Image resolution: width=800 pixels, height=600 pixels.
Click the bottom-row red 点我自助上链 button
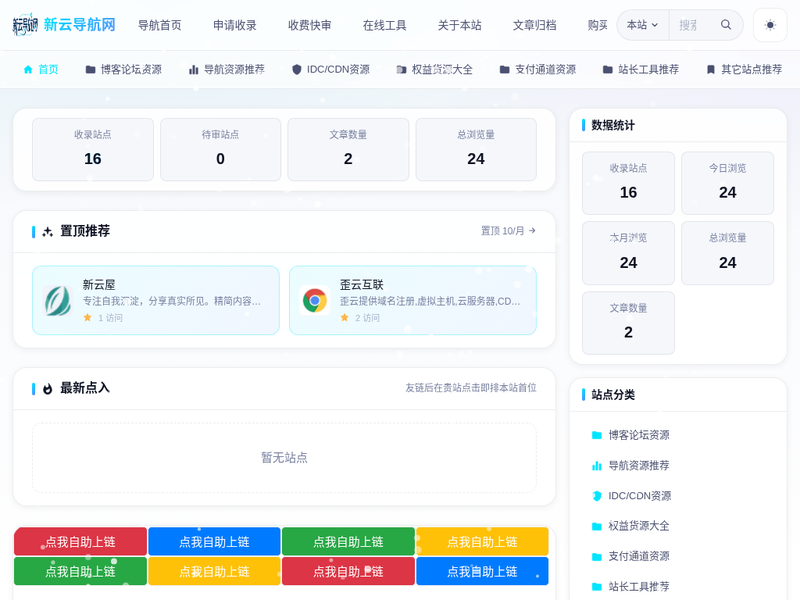tap(348, 571)
